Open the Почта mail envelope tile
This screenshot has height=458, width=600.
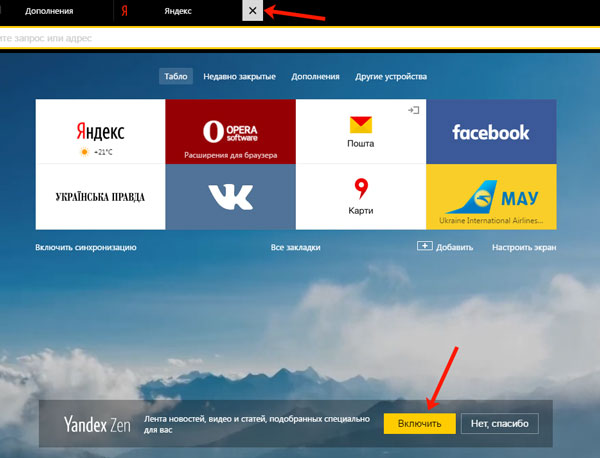coord(361,131)
